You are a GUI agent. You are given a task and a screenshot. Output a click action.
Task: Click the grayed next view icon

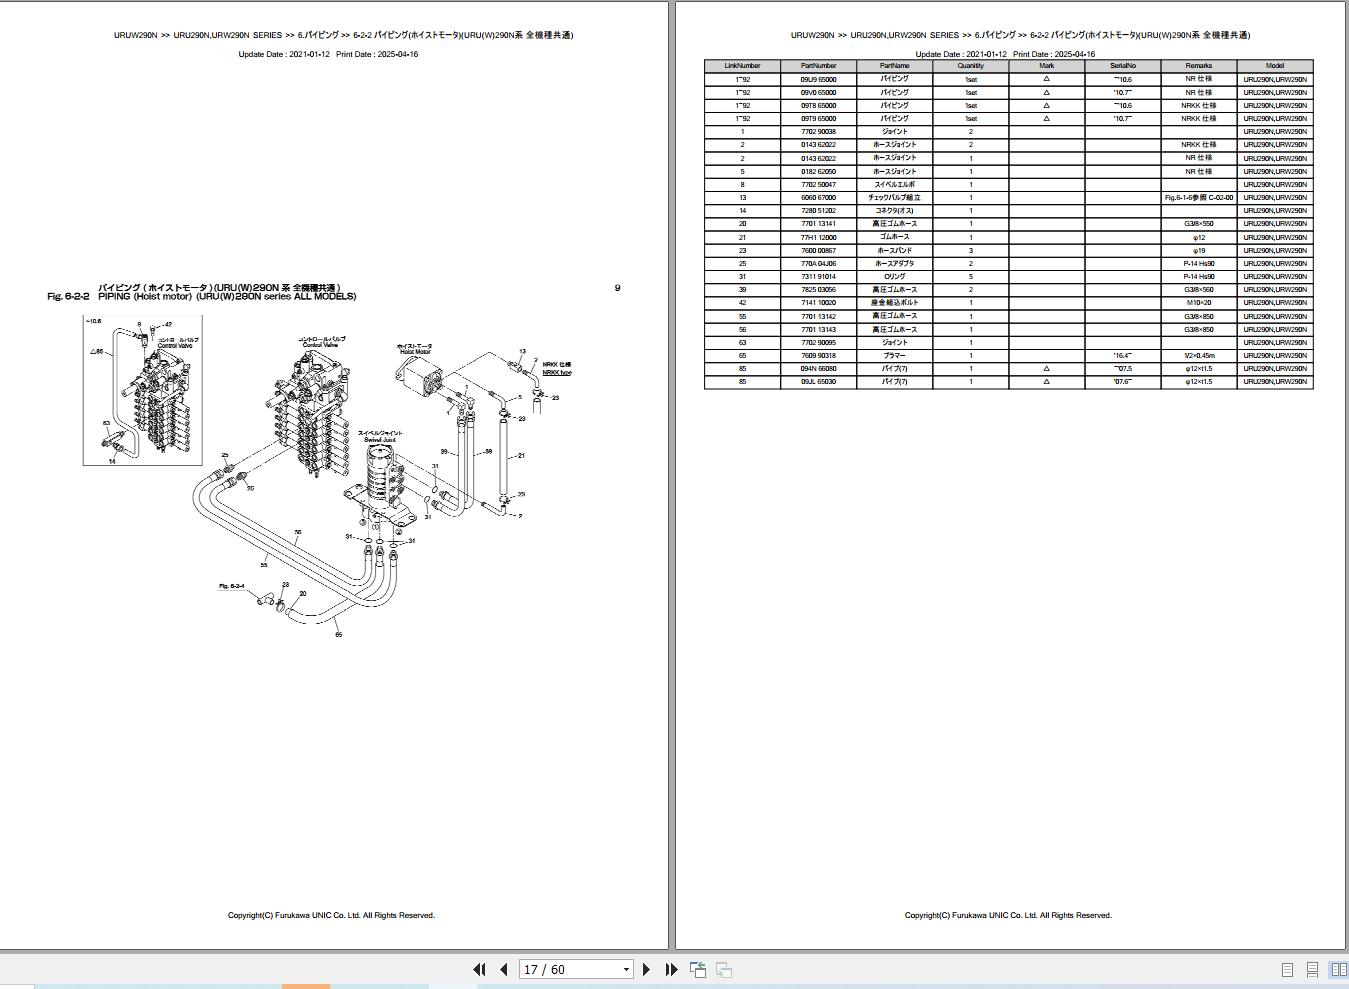[x=724, y=969]
